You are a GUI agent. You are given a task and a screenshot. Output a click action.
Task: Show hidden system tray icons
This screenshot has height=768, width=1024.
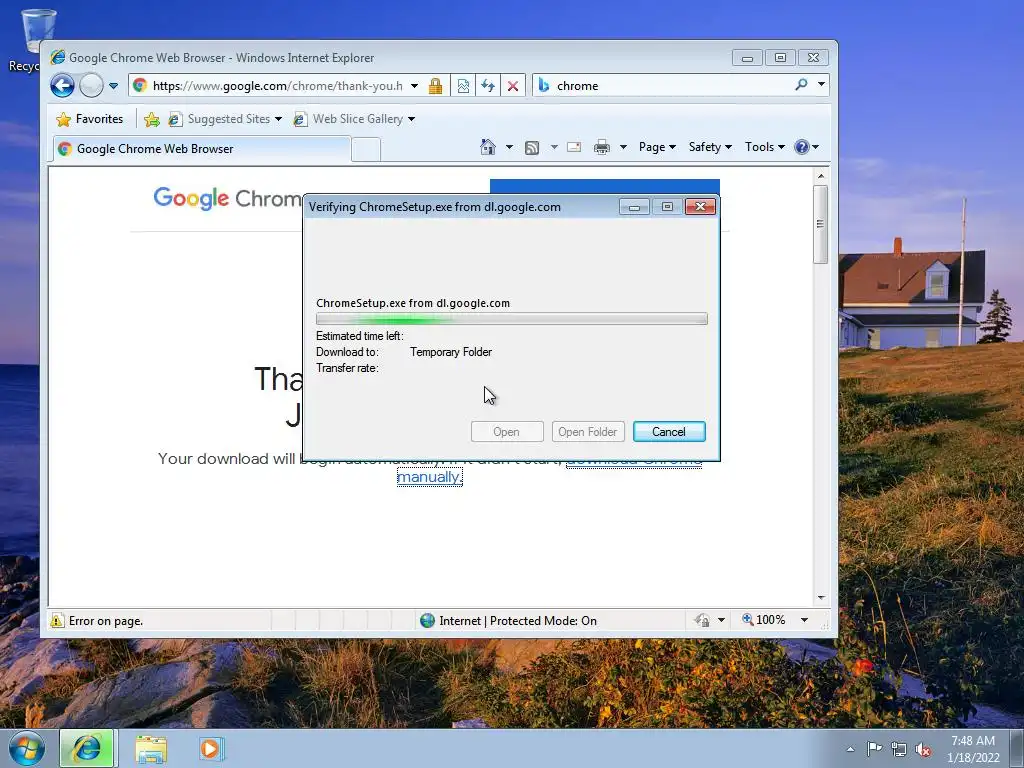[850, 749]
